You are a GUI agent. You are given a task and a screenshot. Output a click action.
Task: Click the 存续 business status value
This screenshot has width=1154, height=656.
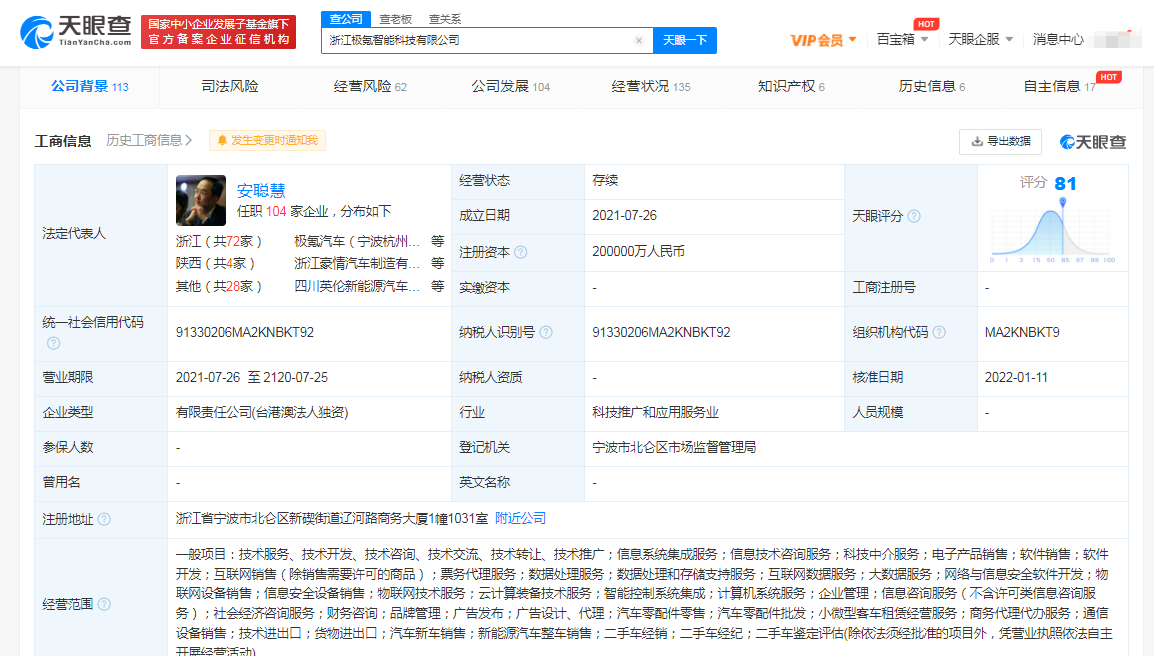(x=605, y=180)
